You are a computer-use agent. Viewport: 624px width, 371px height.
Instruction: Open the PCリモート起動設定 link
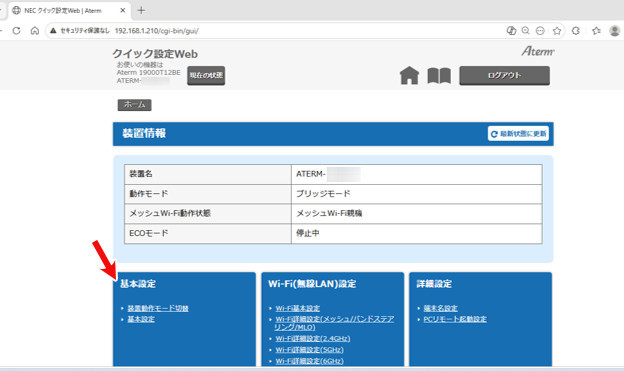point(455,319)
